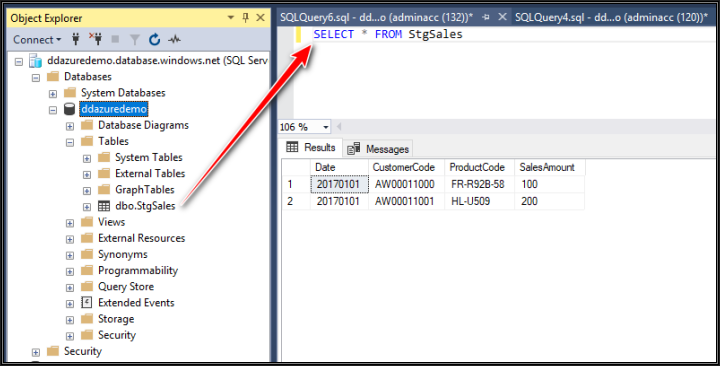Click the Date column header
This screenshot has height=366, width=720.
[339, 168]
